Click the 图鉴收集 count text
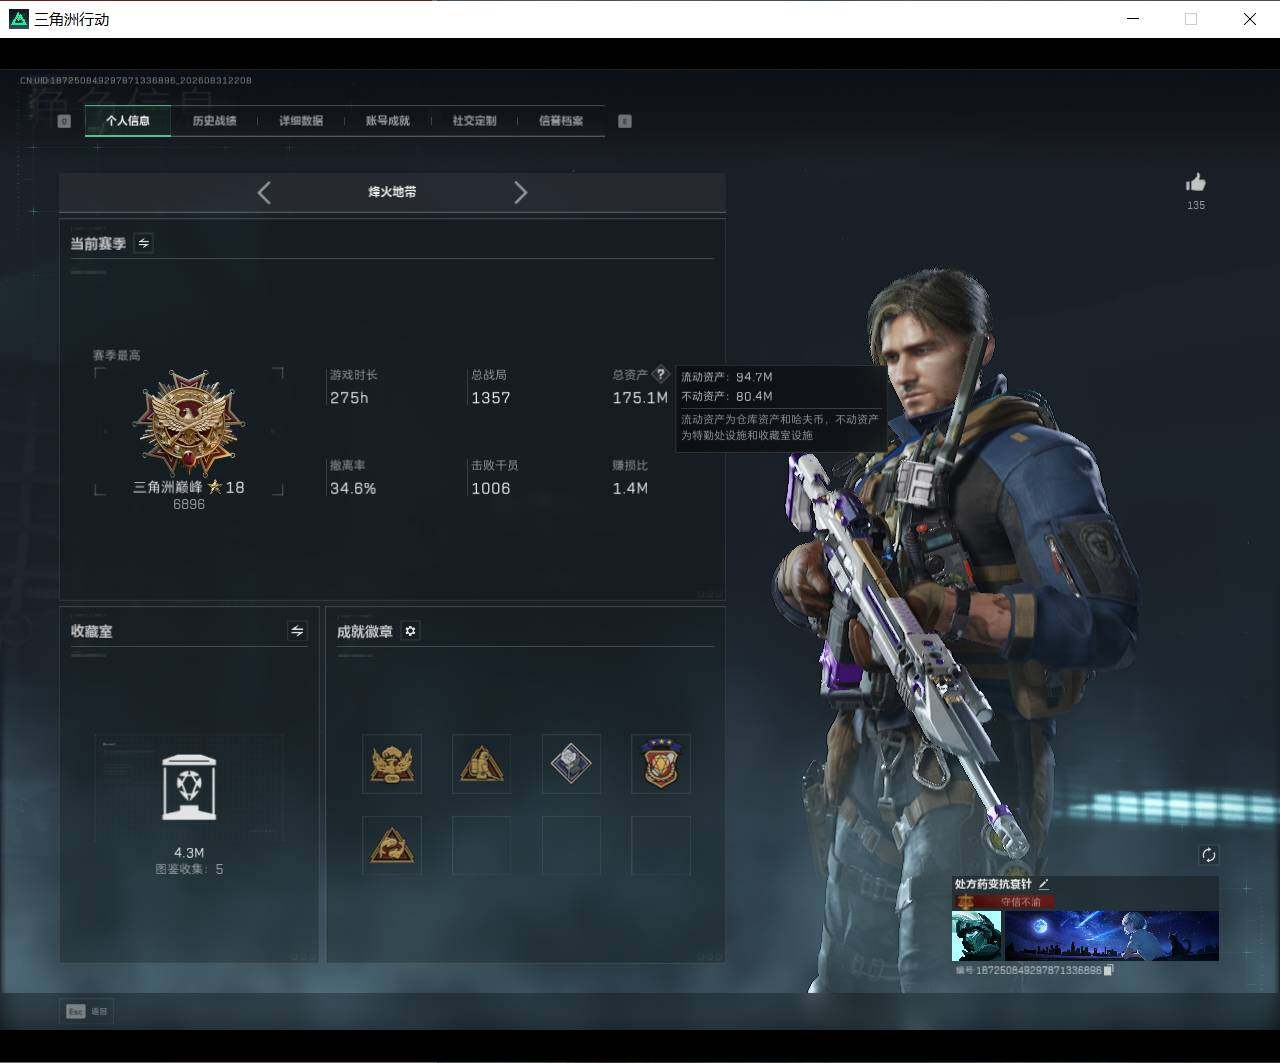 pyautogui.click(x=189, y=869)
